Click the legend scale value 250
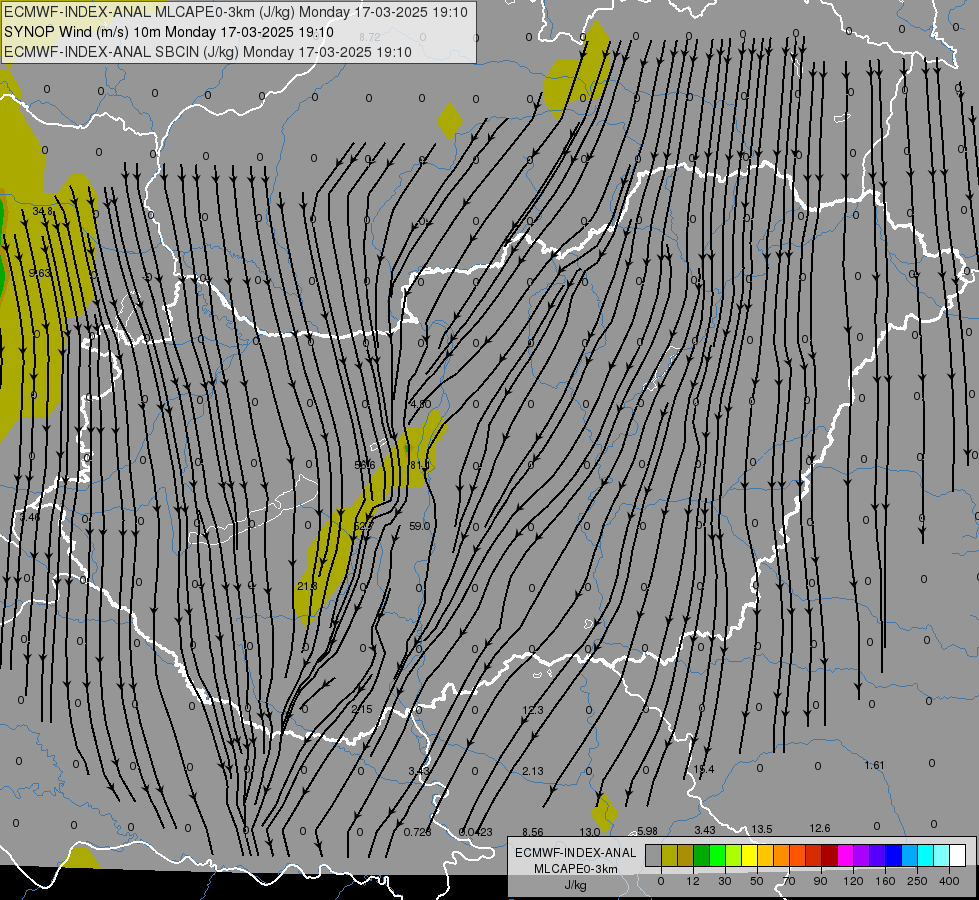The height and width of the screenshot is (900, 979). click(x=917, y=881)
